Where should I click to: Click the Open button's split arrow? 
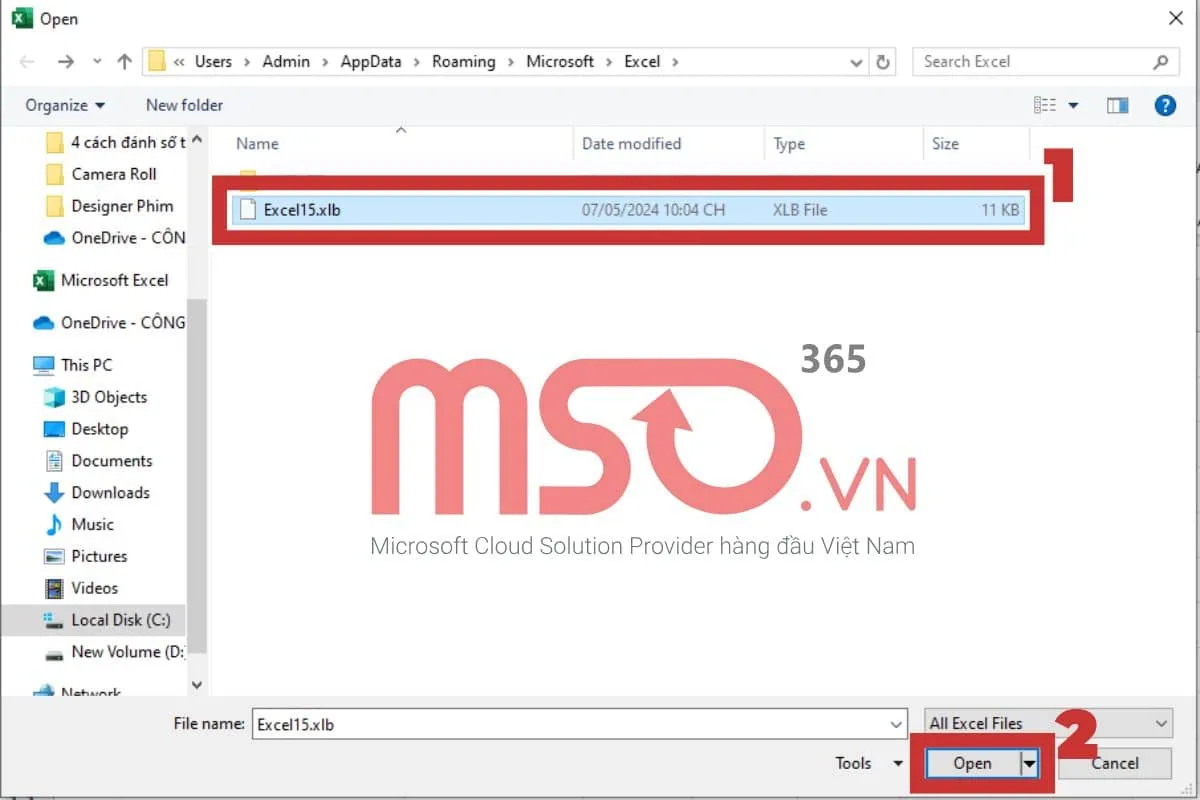coord(1028,764)
